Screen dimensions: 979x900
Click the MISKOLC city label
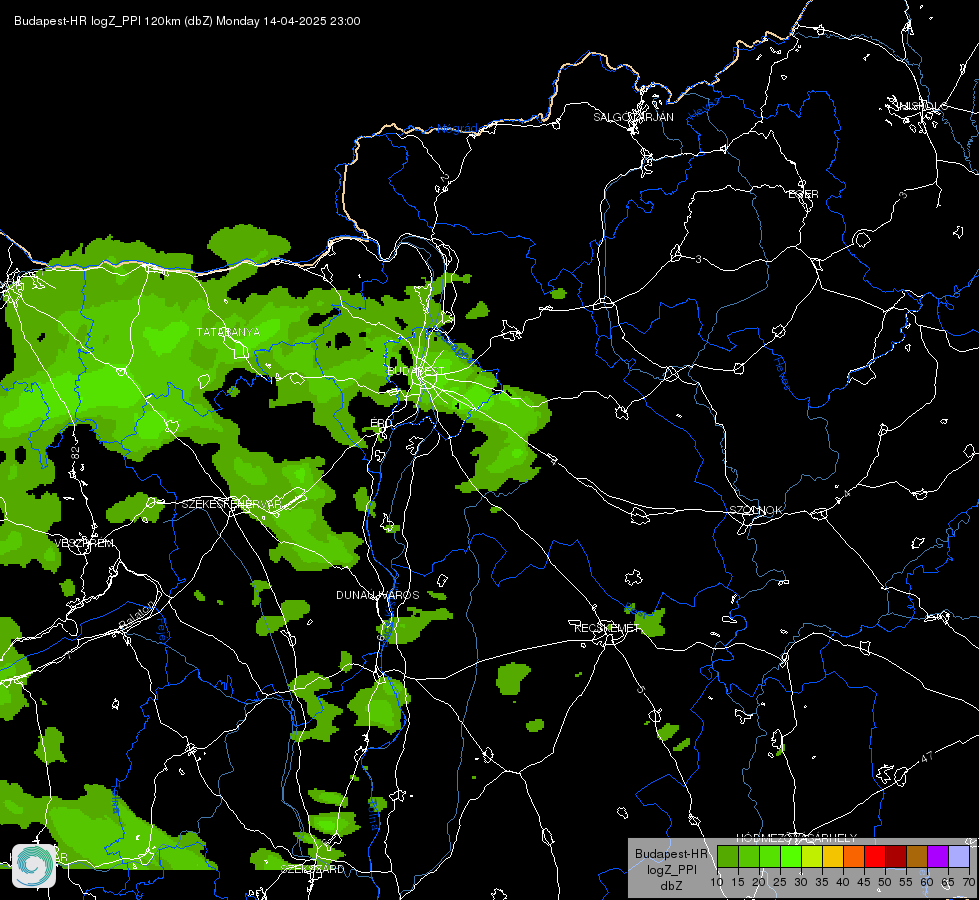(x=922, y=106)
